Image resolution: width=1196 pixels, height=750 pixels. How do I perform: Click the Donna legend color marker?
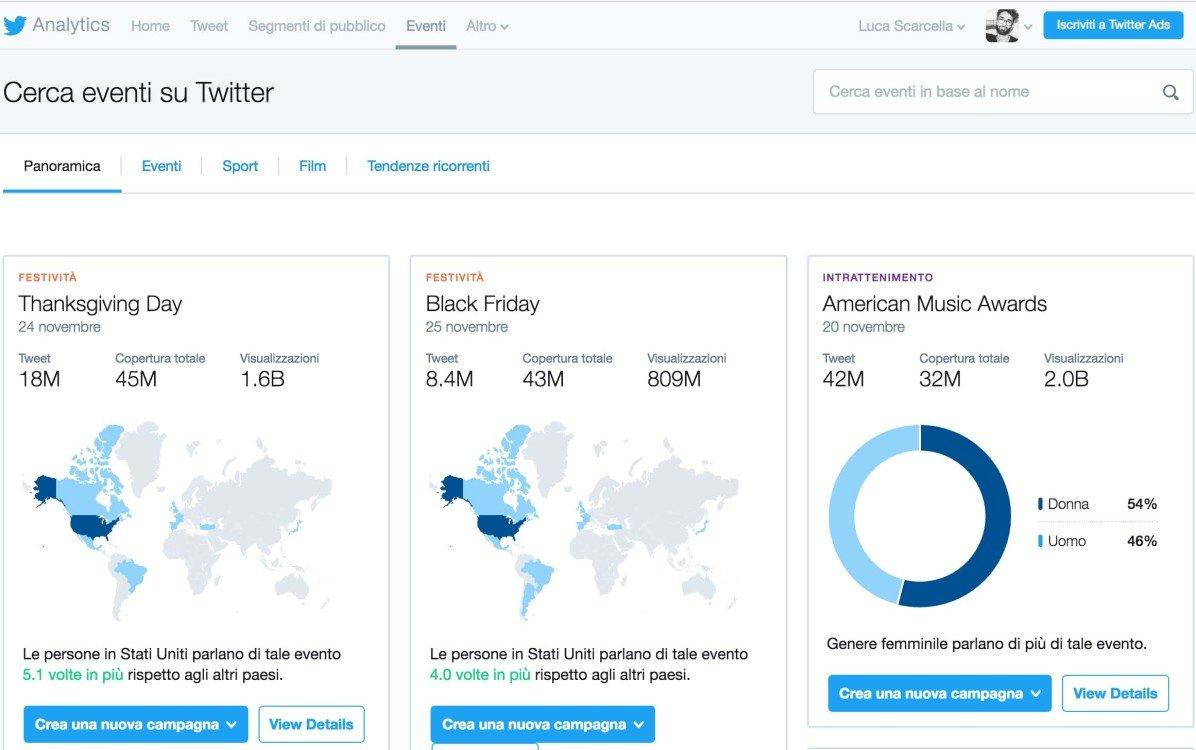tap(1040, 504)
